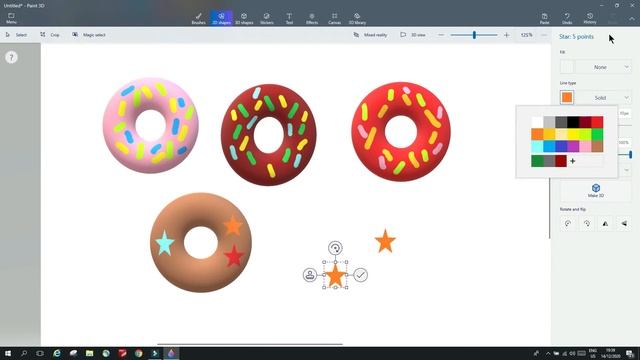Click the 125% zoom value

[x=527, y=35]
